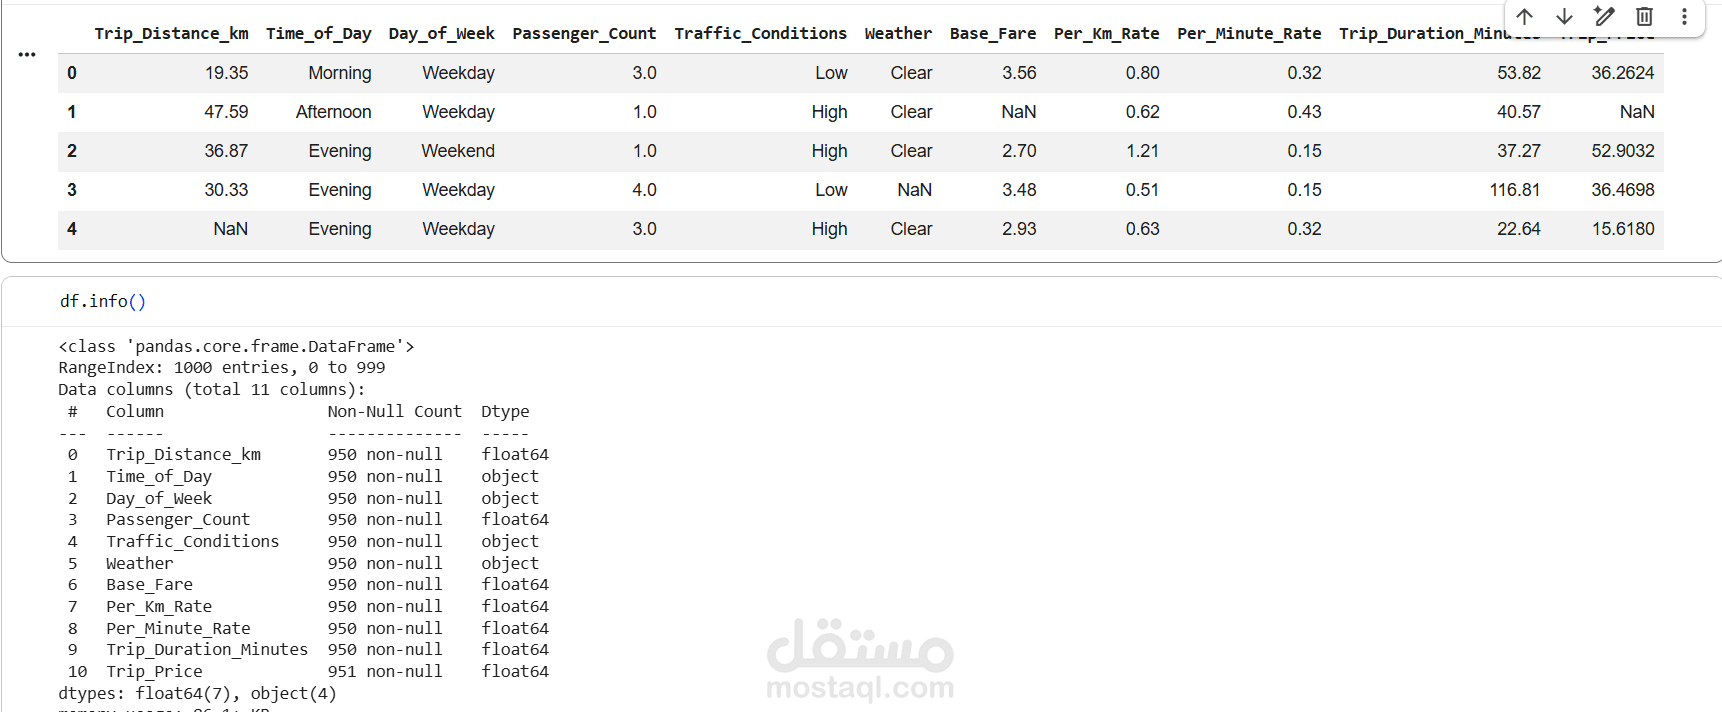Click Non-Null Count header in info
Viewport: 1722px width, 718px height.
pyautogui.click(x=394, y=411)
